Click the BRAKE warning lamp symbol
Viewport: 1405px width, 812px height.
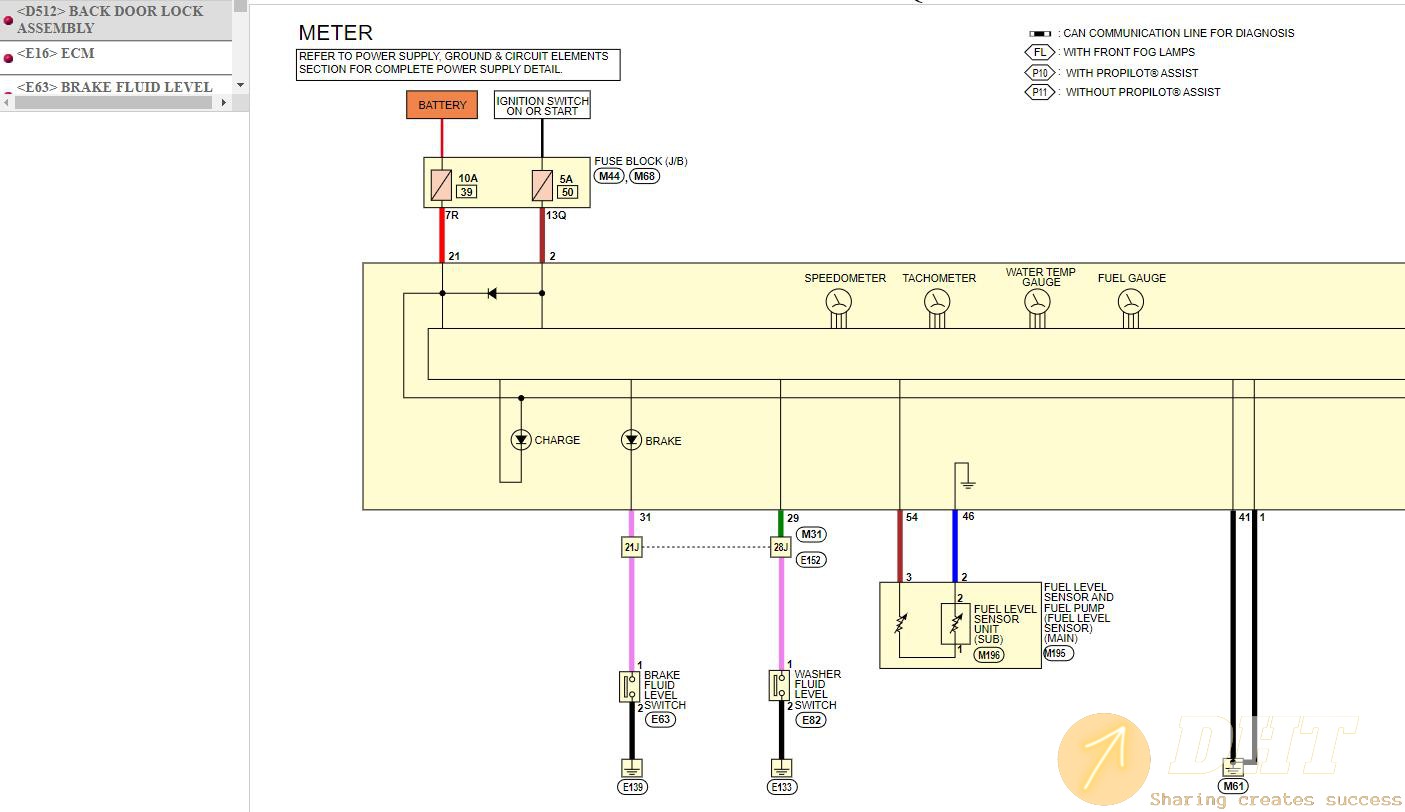coord(631,440)
